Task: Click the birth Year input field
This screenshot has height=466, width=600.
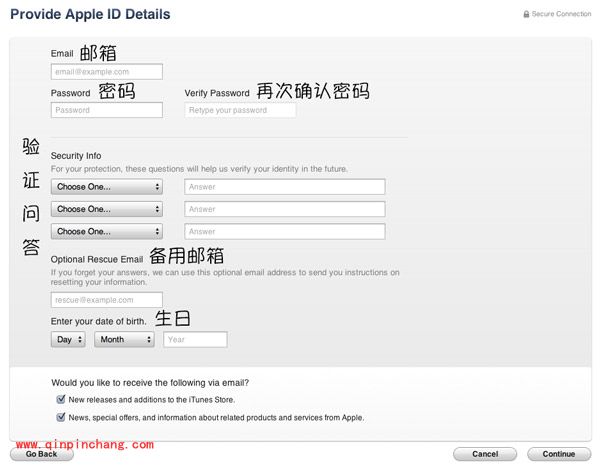Action: click(x=196, y=339)
